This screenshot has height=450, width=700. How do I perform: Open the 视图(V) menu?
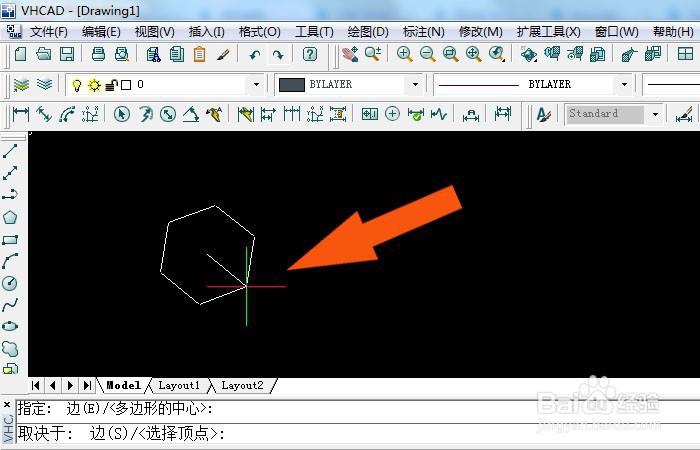point(154,32)
